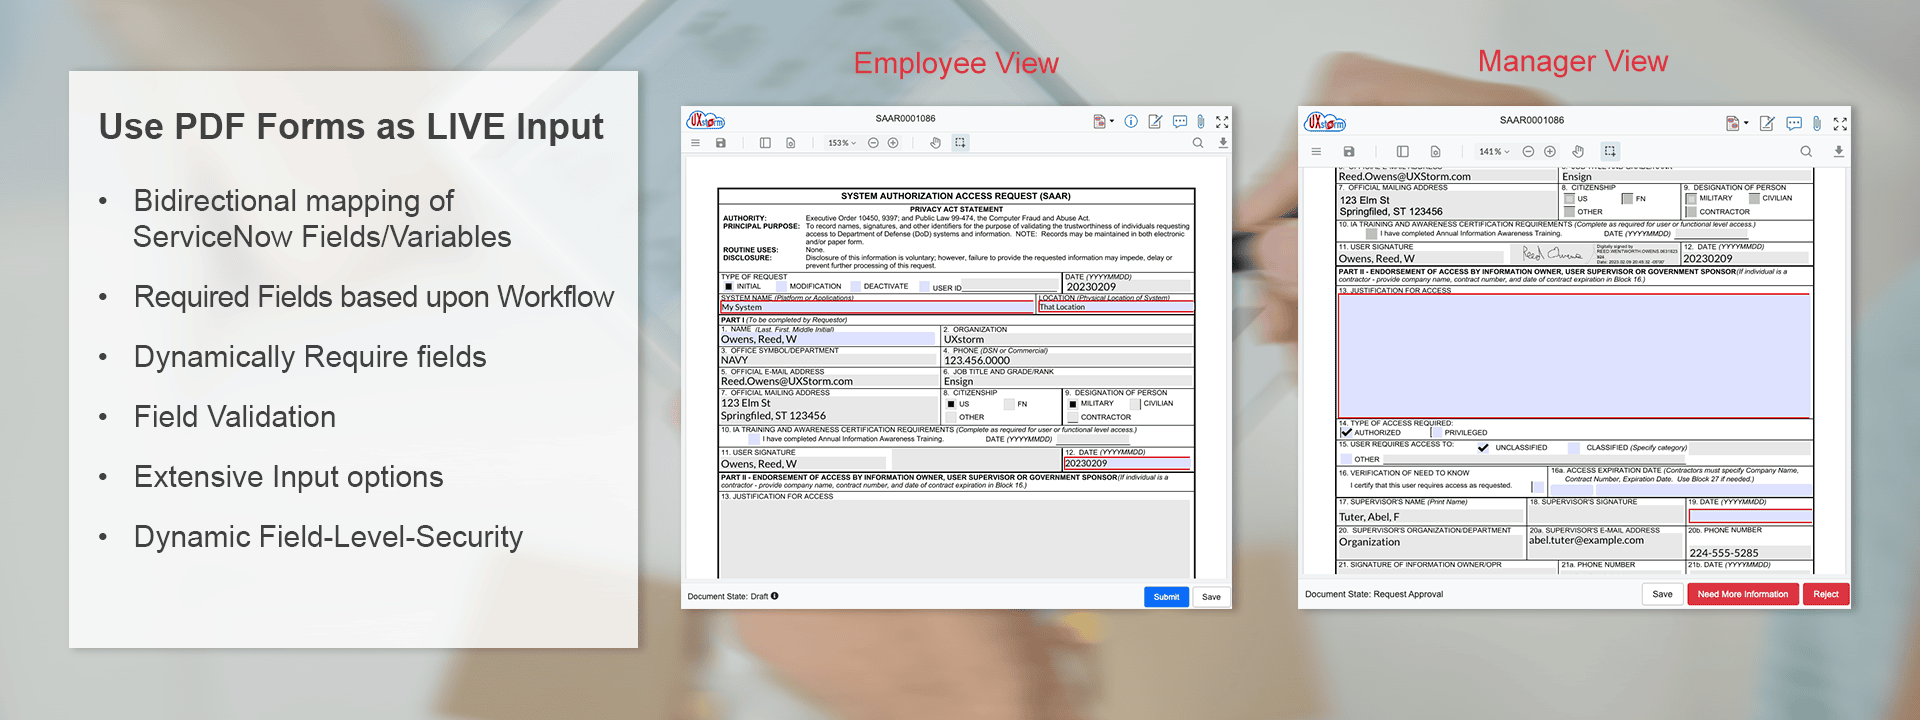Image resolution: width=1920 pixels, height=720 pixels.
Task: Open 141% zoom dropdown in Manager View
Action: 1494,152
